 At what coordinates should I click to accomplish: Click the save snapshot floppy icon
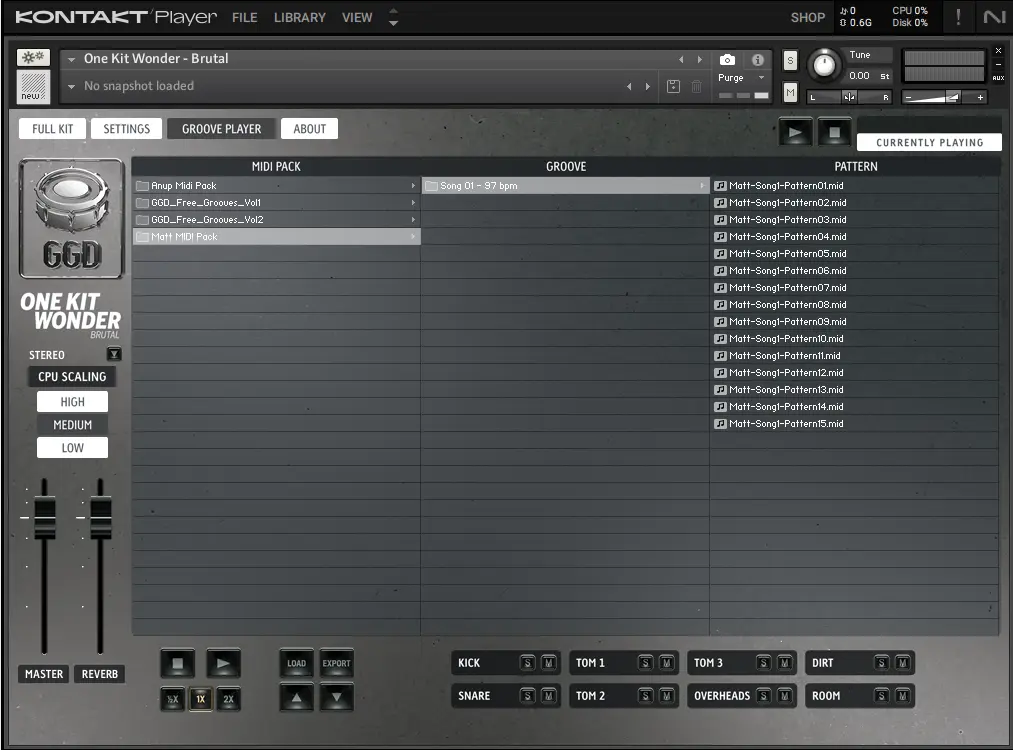673,87
